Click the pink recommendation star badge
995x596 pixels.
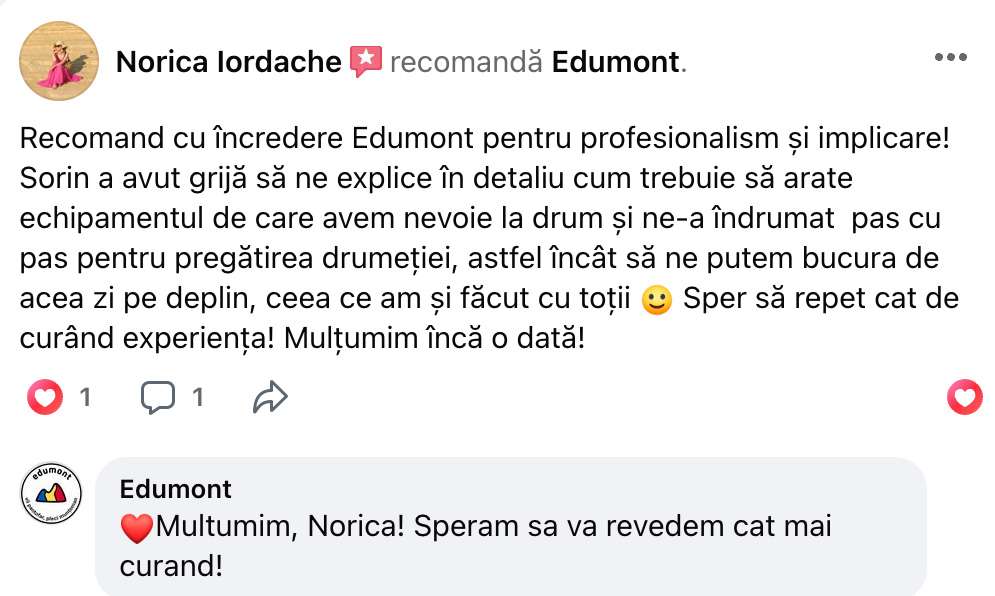pyautogui.click(x=366, y=61)
